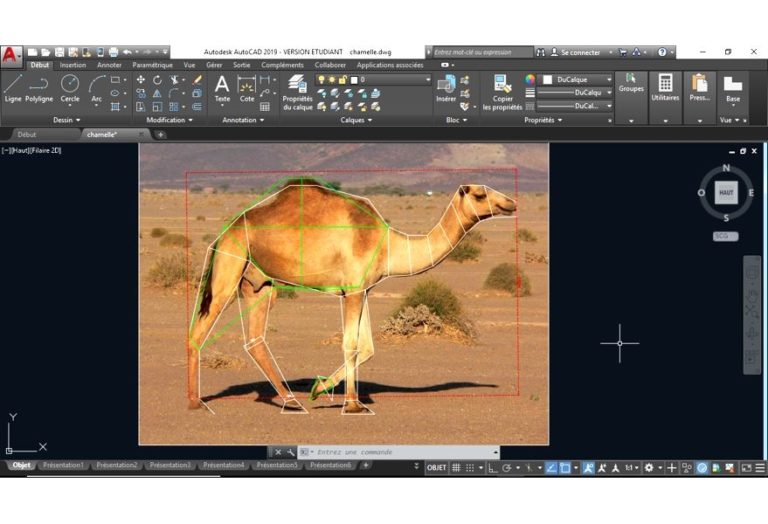Open Propriétés du calque
The image size is (768, 524).
(x=297, y=92)
